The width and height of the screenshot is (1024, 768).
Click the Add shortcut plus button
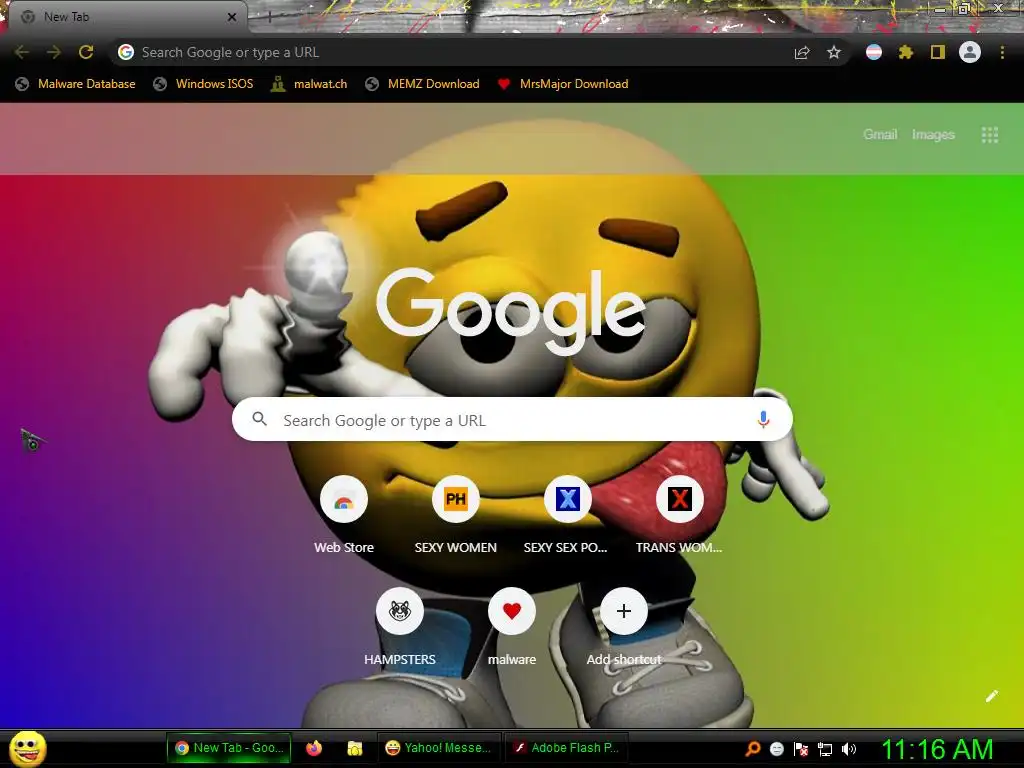[x=624, y=611]
